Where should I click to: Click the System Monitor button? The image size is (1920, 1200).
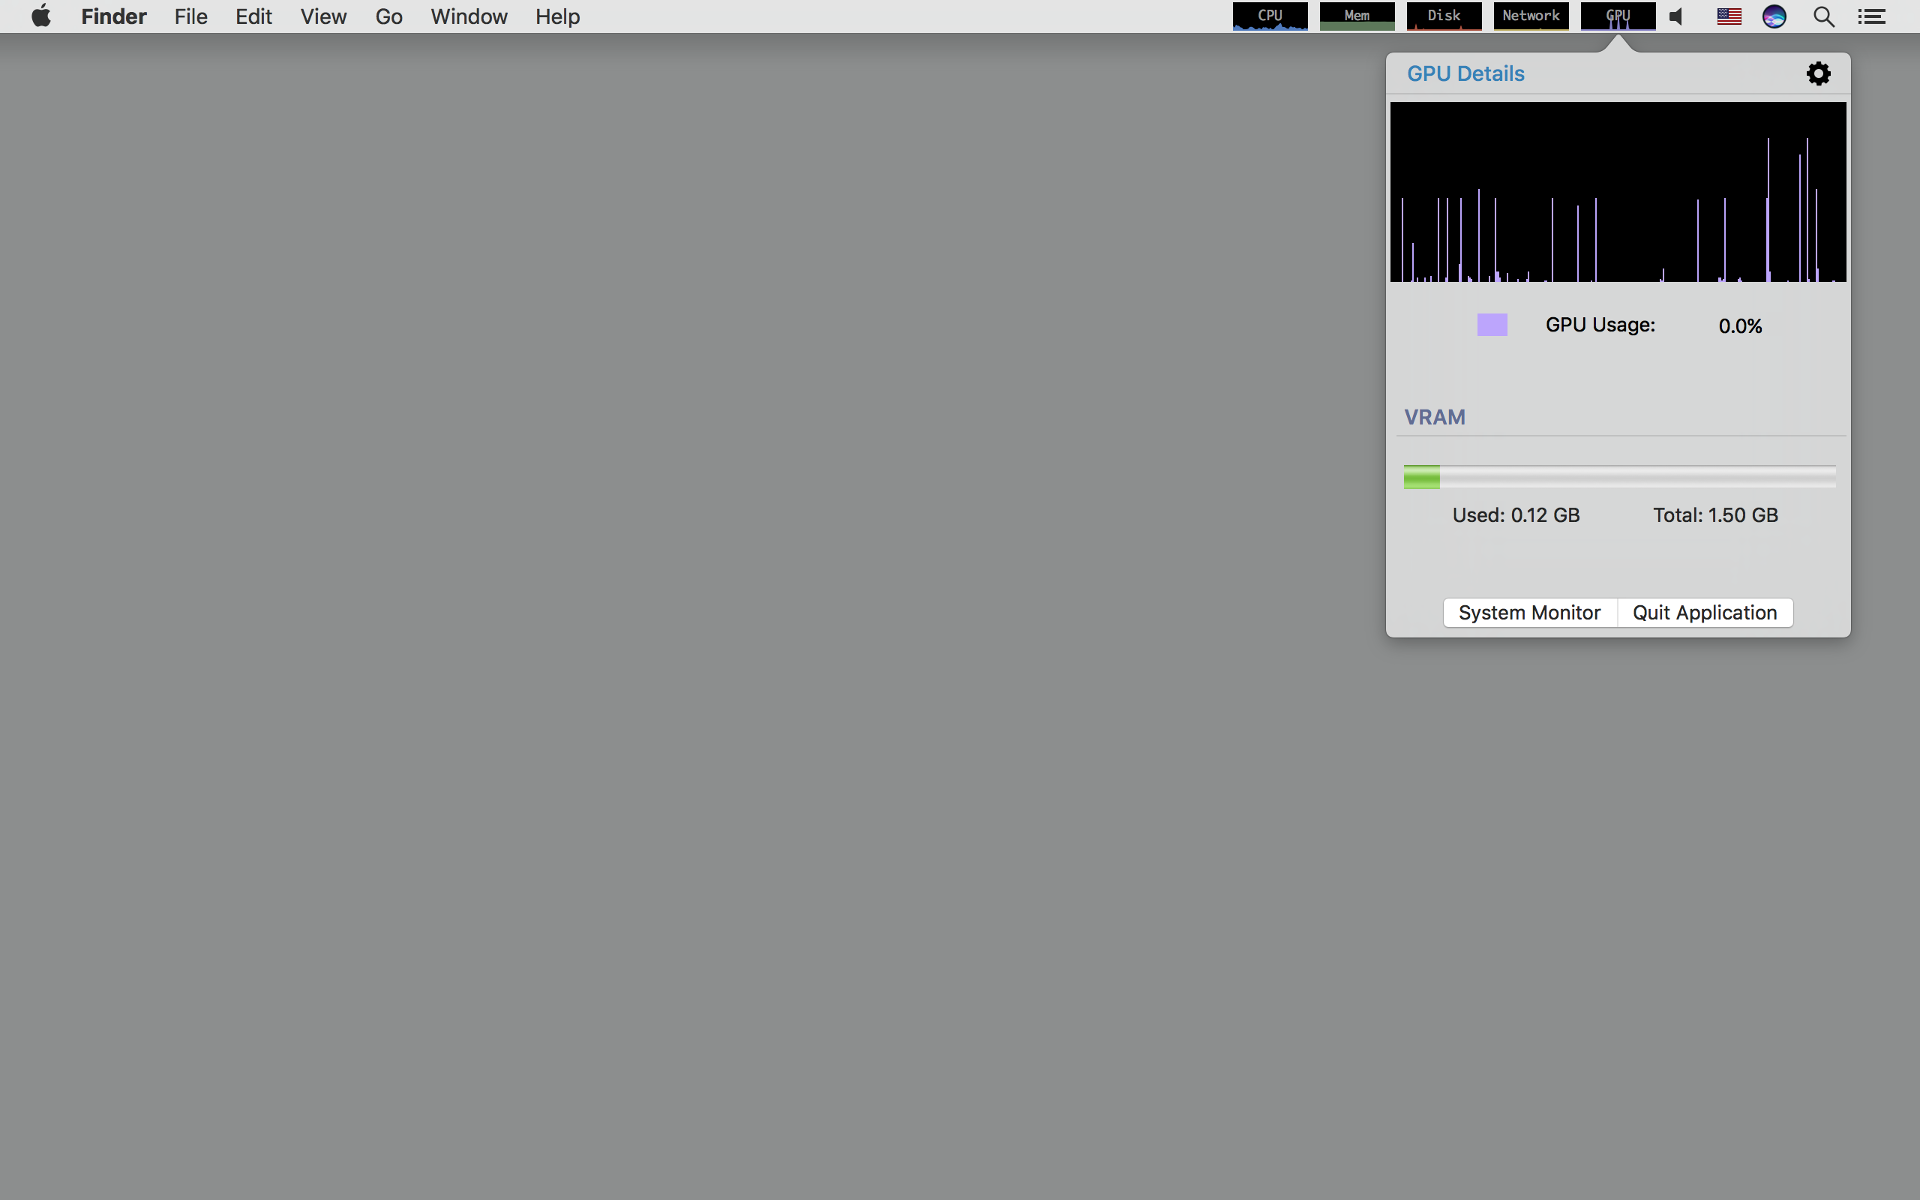(x=1529, y=613)
